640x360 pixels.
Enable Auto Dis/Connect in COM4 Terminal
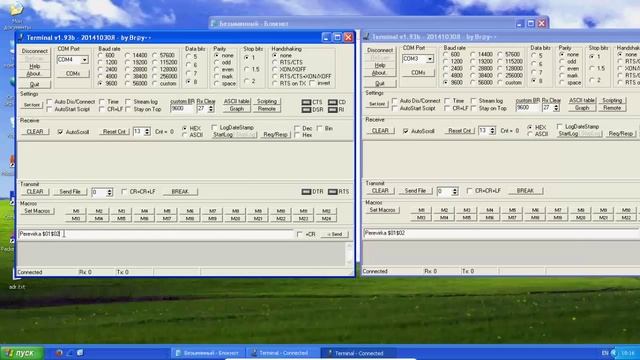coord(50,102)
